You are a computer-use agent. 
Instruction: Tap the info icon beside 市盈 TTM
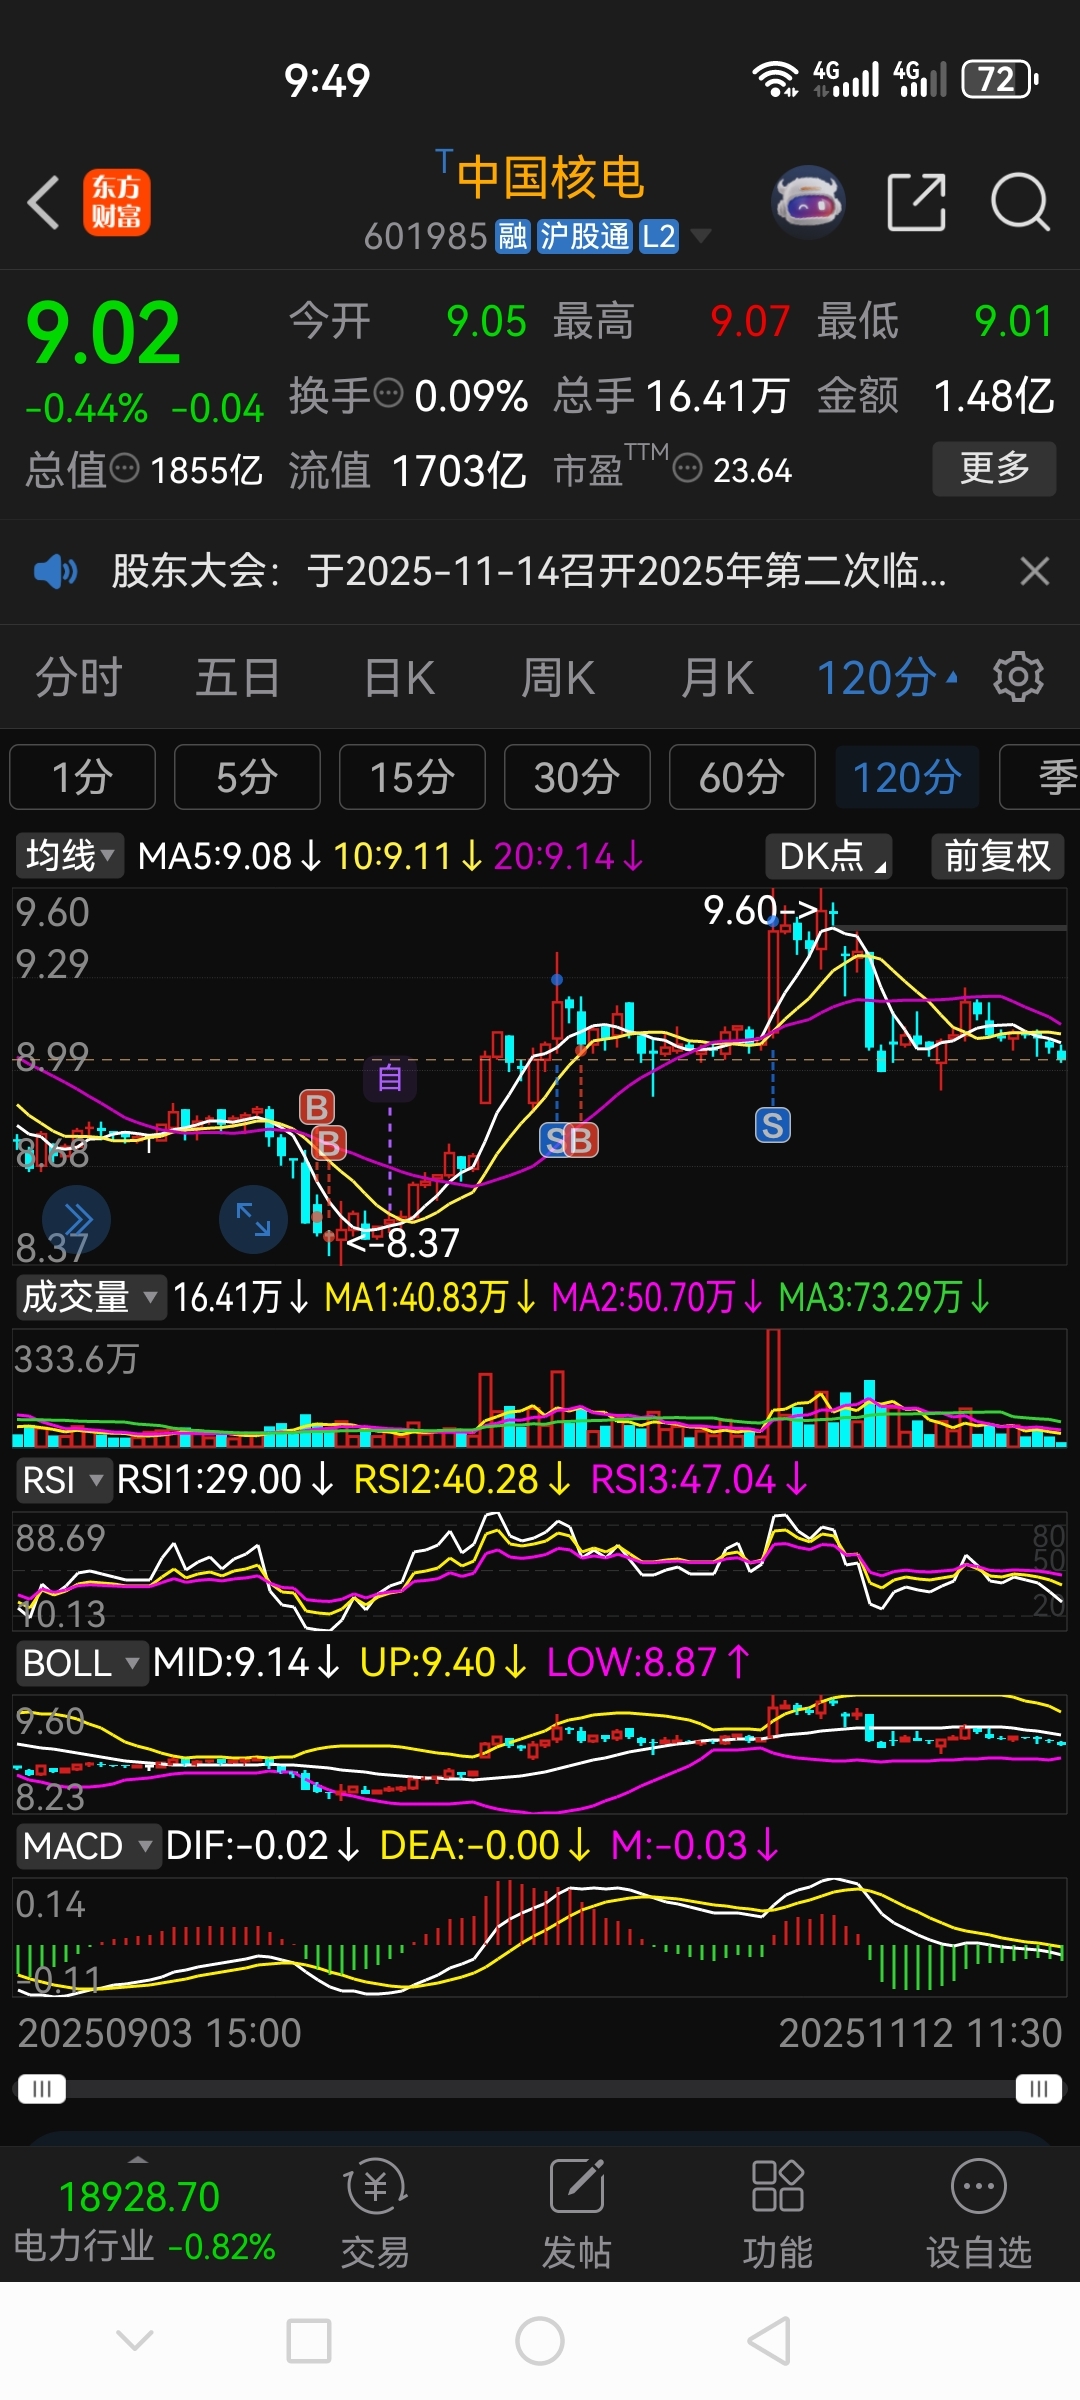point(687,467)
